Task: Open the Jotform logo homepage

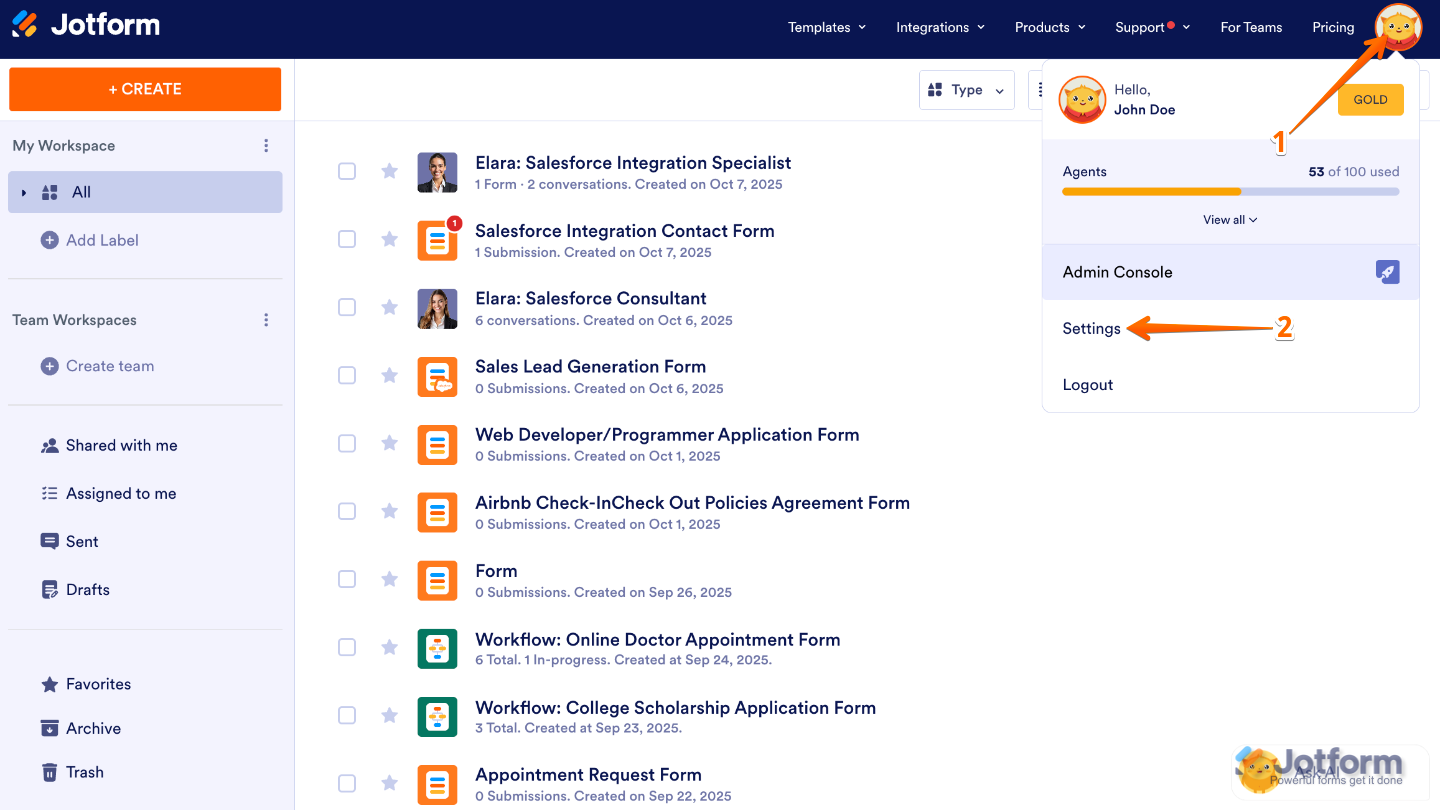Action: pyautogui.click(x=85, y=27)
